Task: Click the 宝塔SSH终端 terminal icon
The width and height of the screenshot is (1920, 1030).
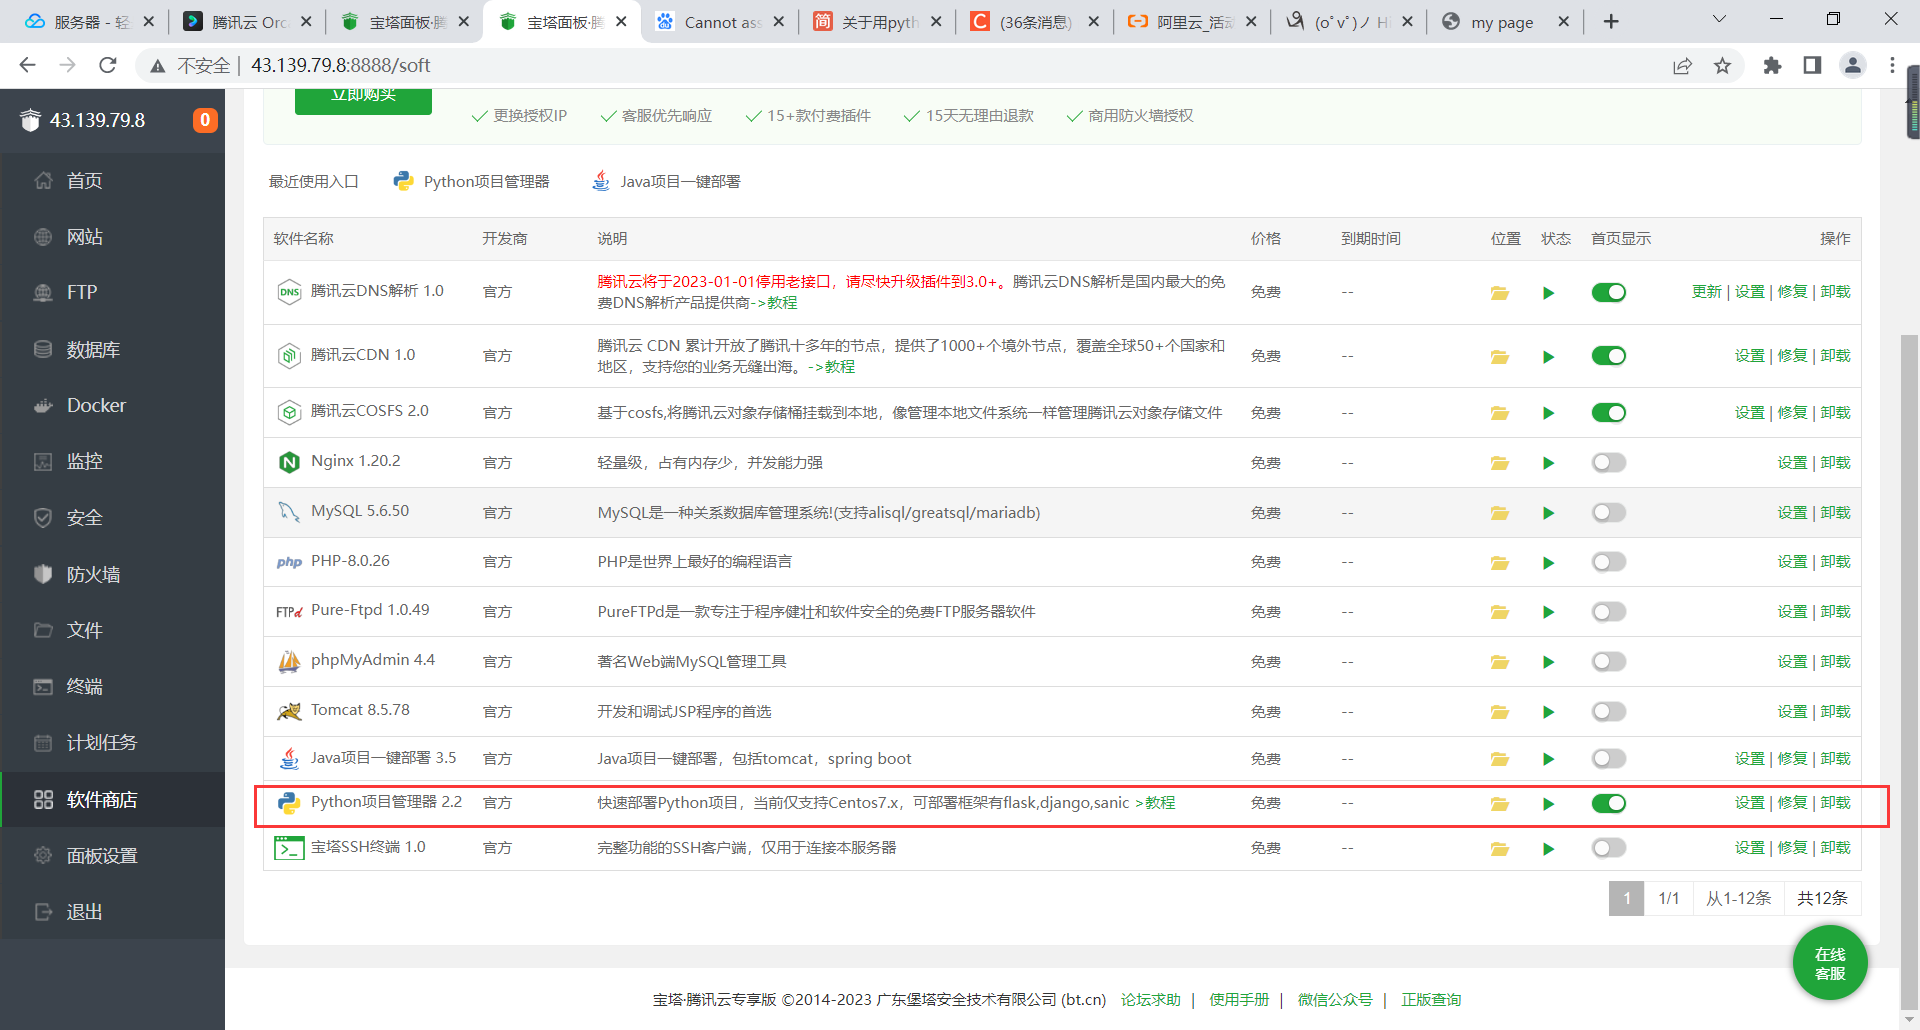Action: pos(289,848)
